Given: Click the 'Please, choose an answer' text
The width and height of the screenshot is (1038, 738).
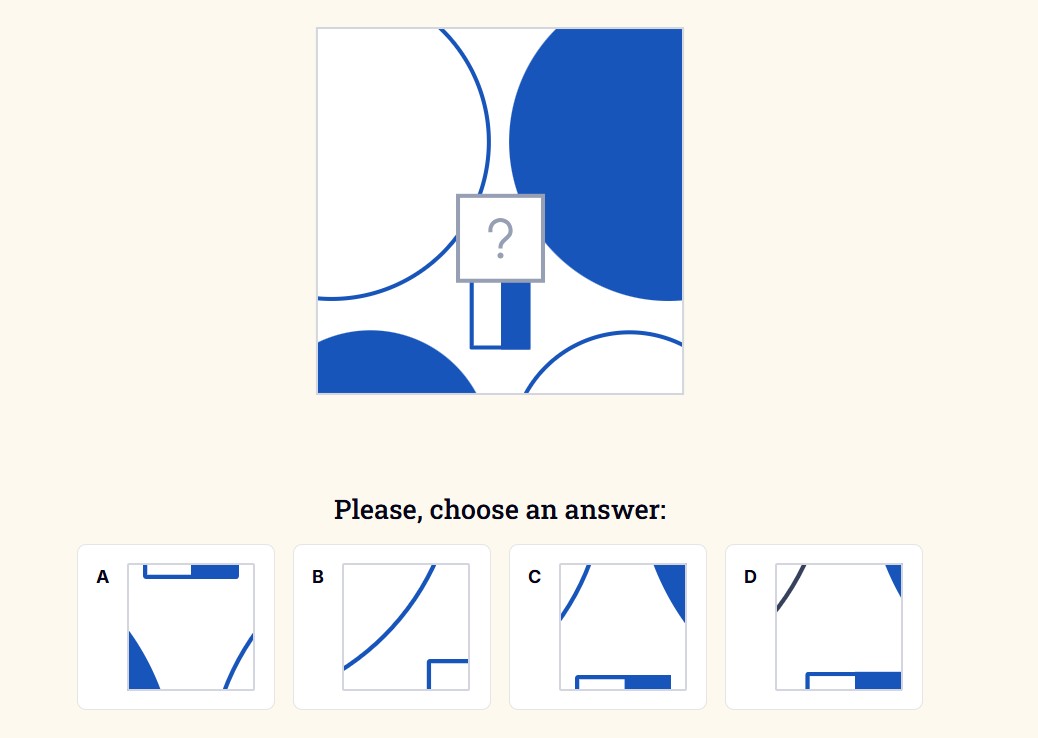Looking at the screenshot, I should [500, 510].
